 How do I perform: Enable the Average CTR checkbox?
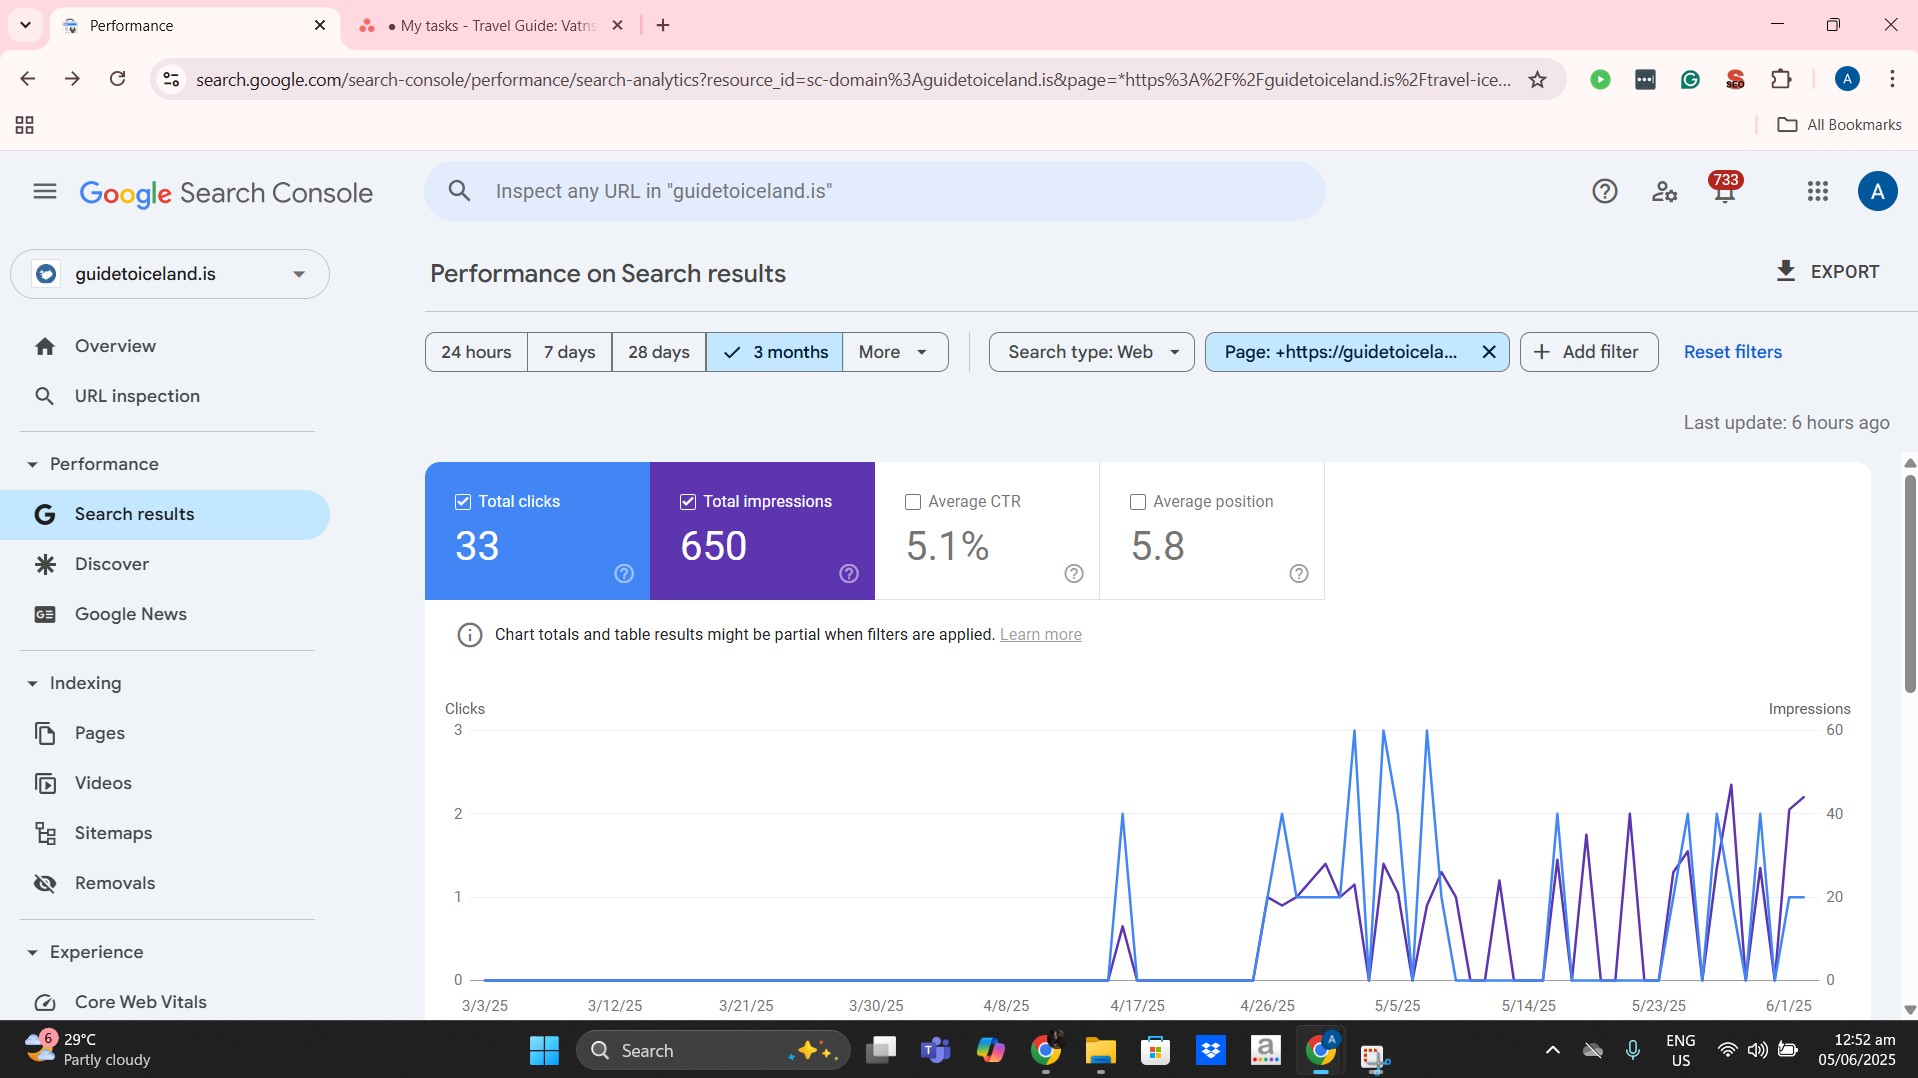[912, 502]
